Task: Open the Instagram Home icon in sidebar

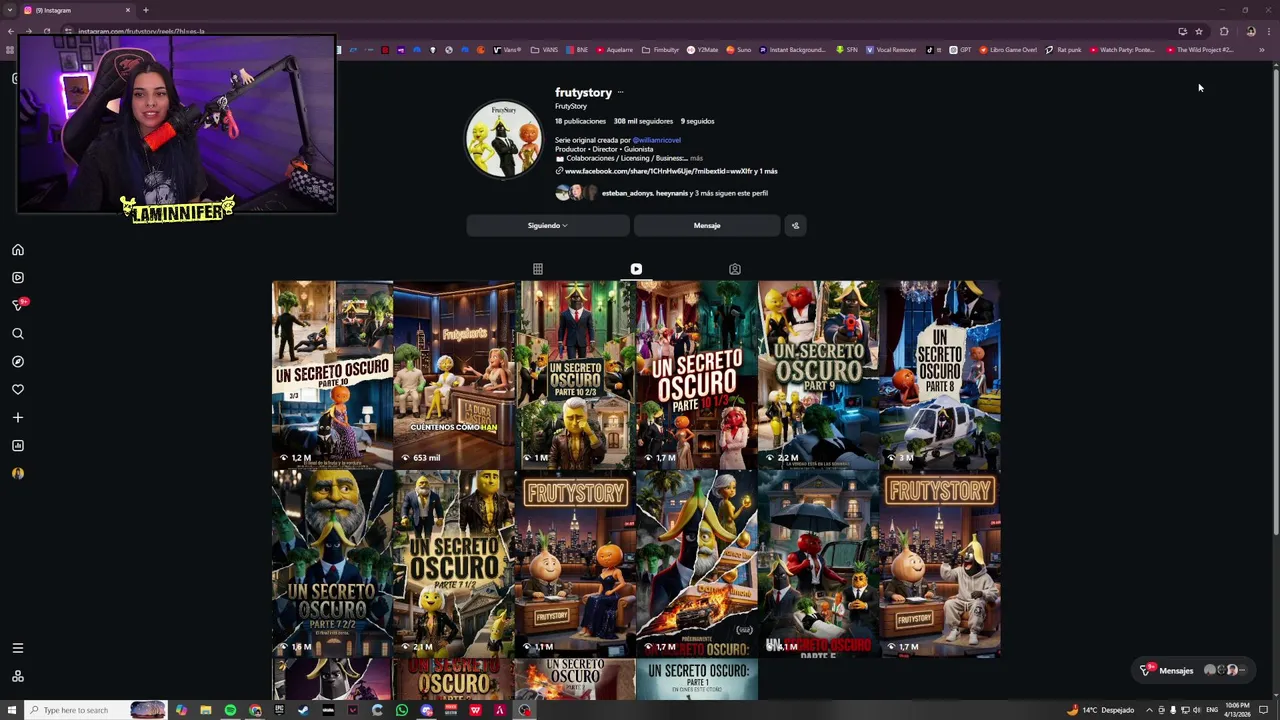Action: click(x=17, y=250)
